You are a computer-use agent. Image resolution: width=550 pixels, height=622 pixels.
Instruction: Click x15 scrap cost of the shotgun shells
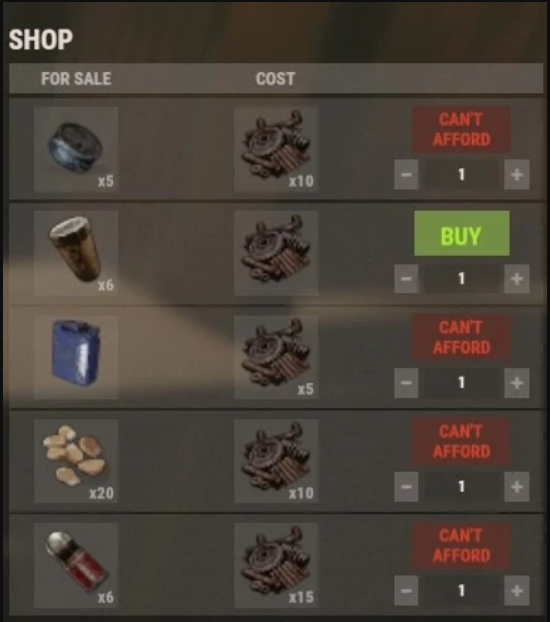(x=276, y=565)
